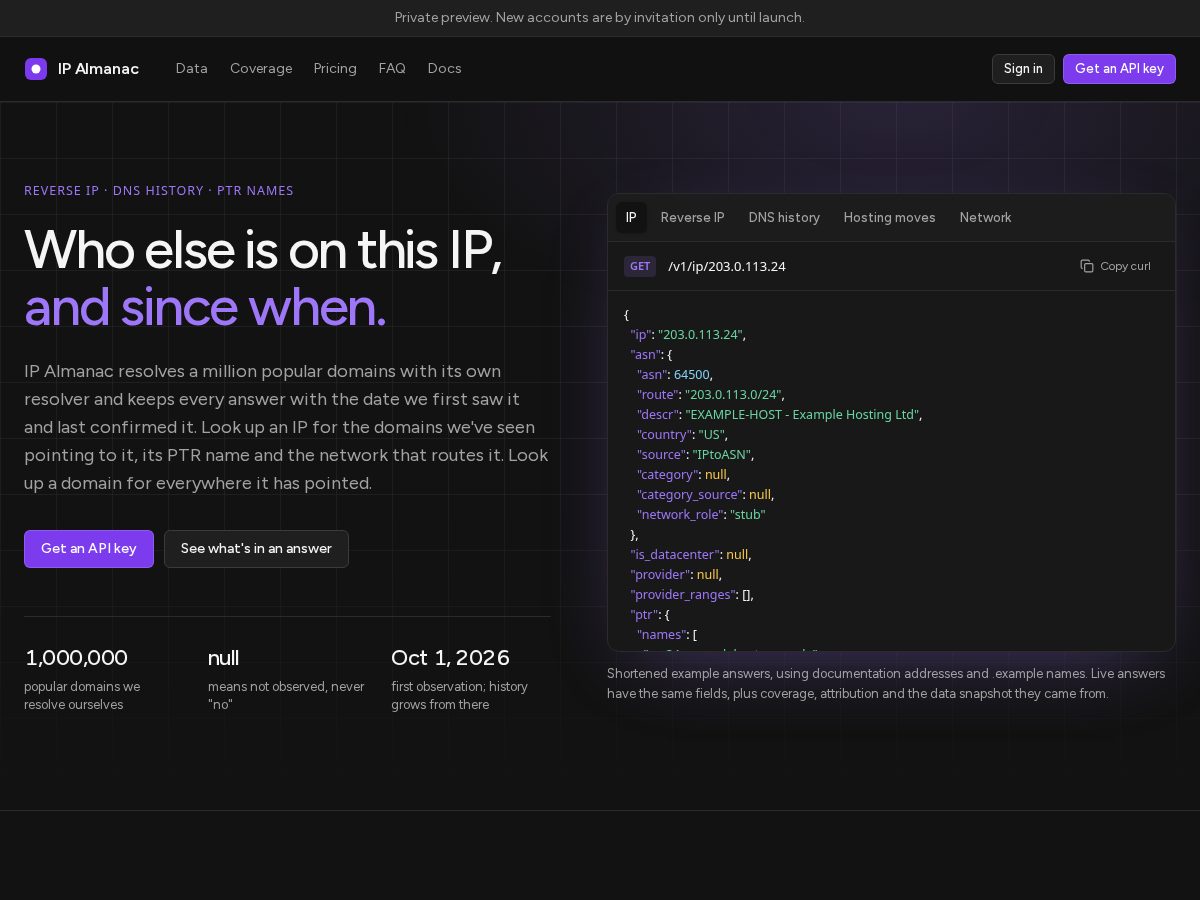Click the IP Almanac logo icon
The image size is (1200, 900).
point(36,69)
